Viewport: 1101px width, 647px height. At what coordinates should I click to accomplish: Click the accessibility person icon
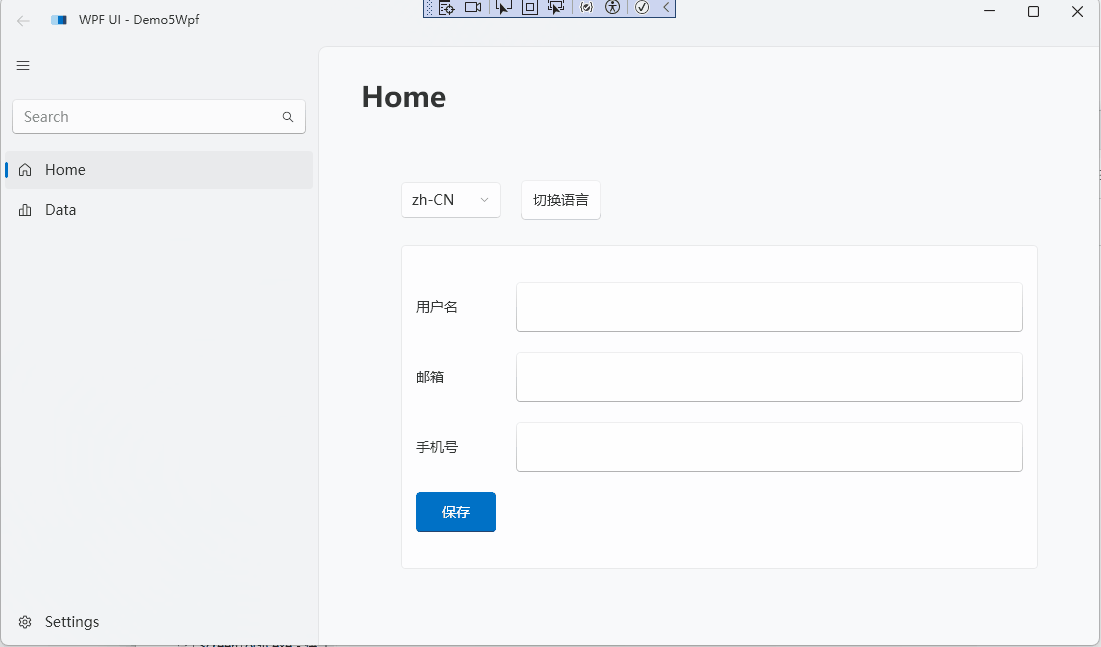tap(613, 8)
